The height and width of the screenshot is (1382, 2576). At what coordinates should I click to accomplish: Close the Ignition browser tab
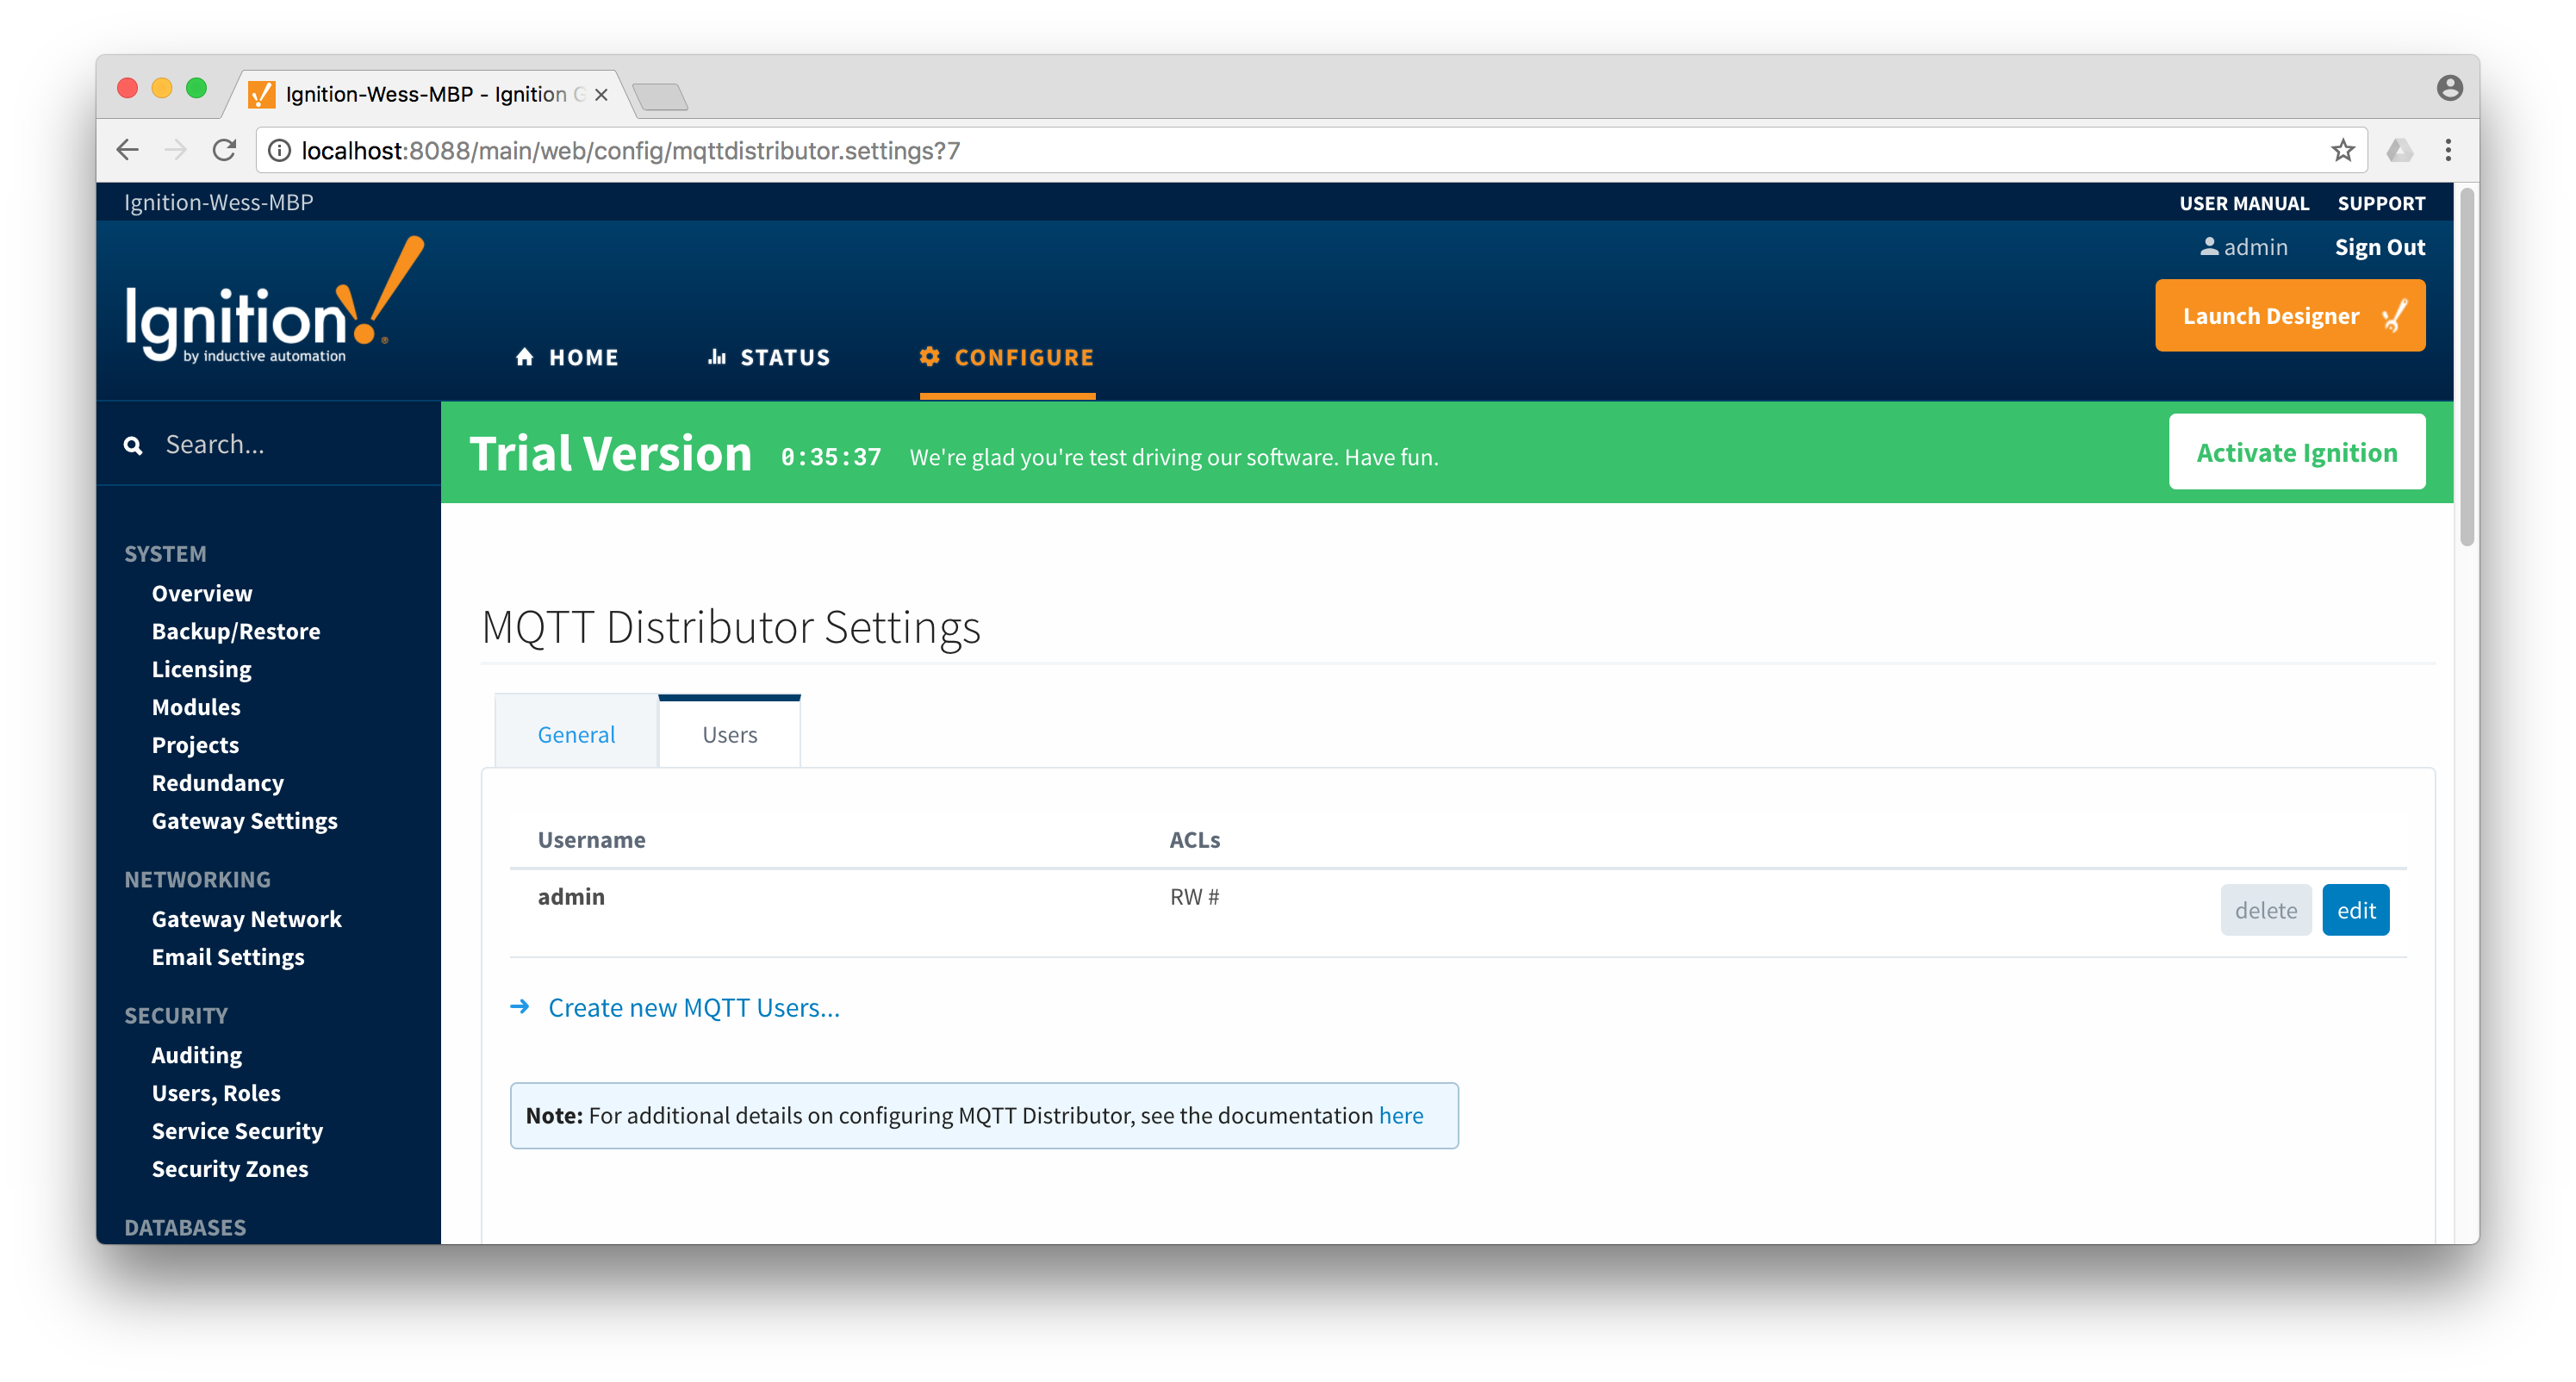(601, 94)
